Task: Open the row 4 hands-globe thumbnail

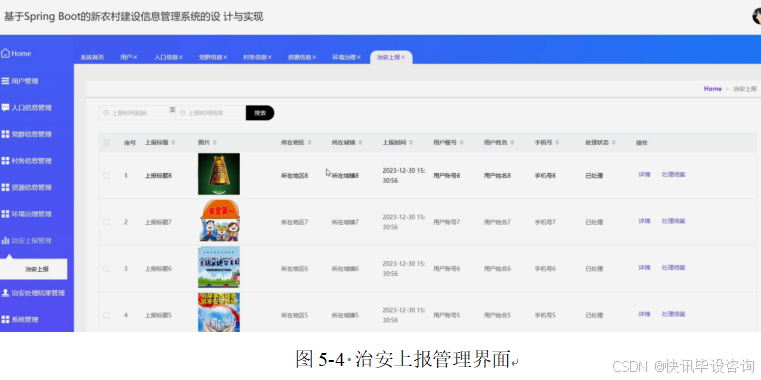Action: tap(219, 312)
